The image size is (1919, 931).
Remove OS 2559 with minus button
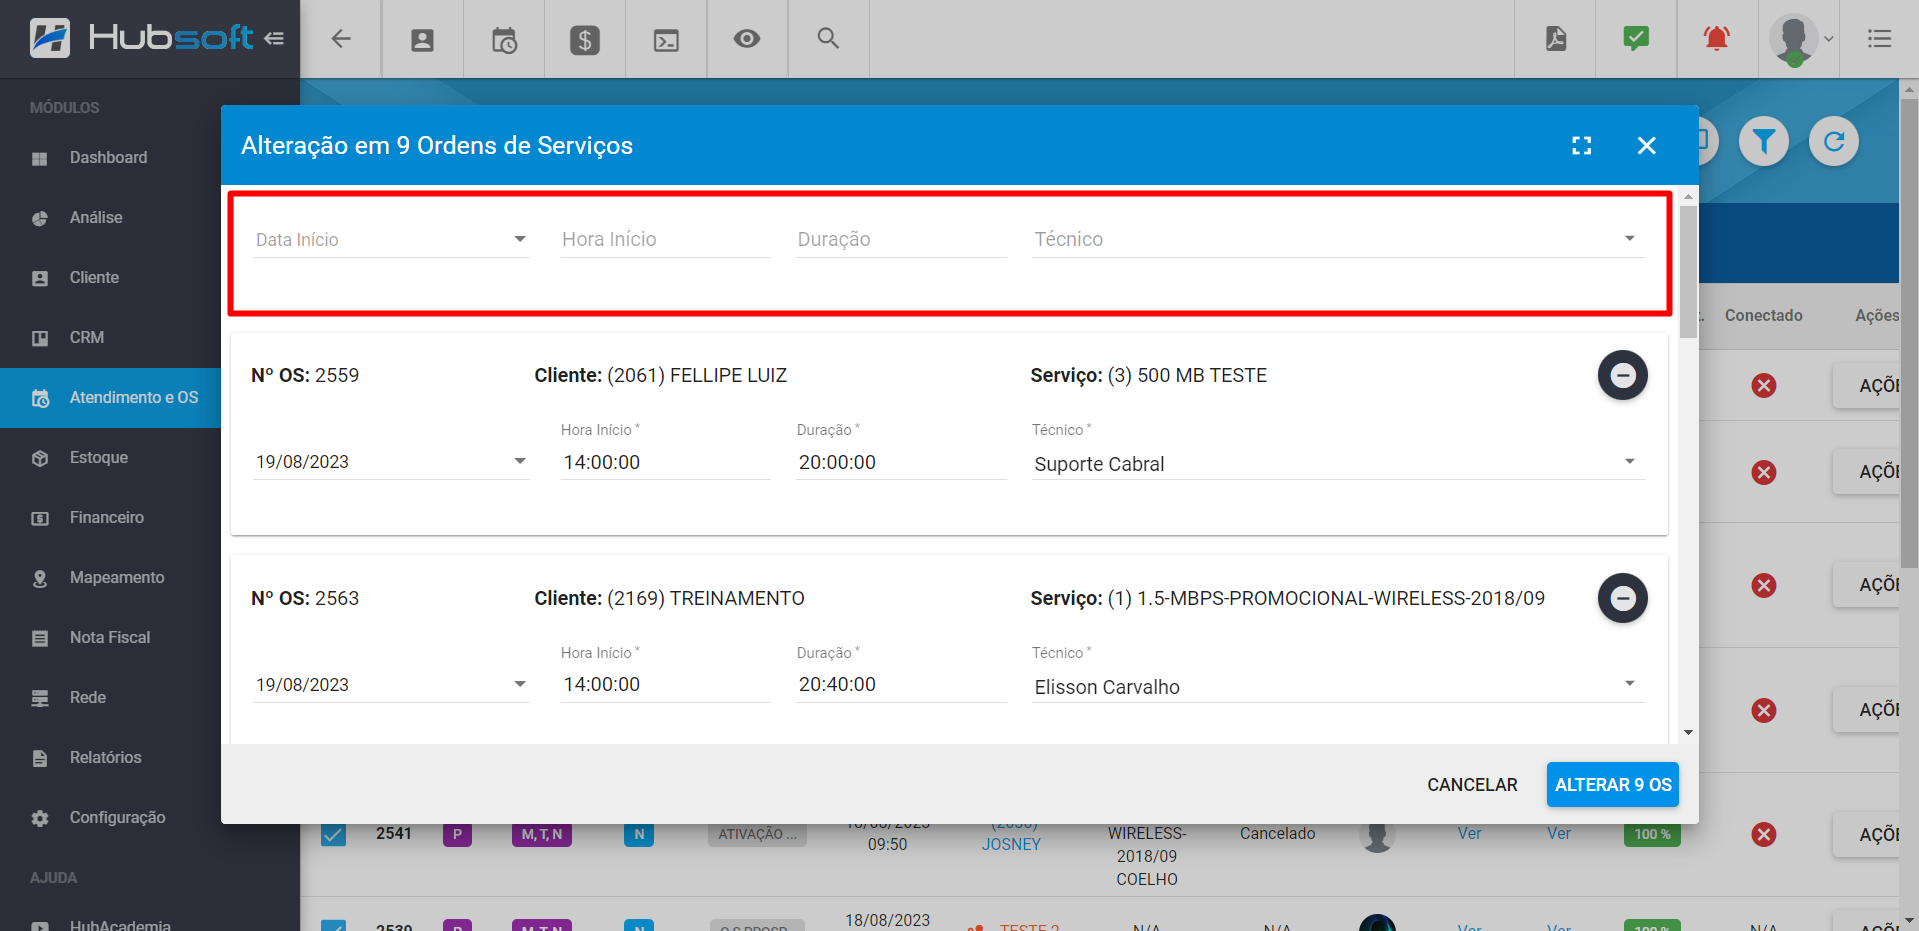tap(1622, 376)
